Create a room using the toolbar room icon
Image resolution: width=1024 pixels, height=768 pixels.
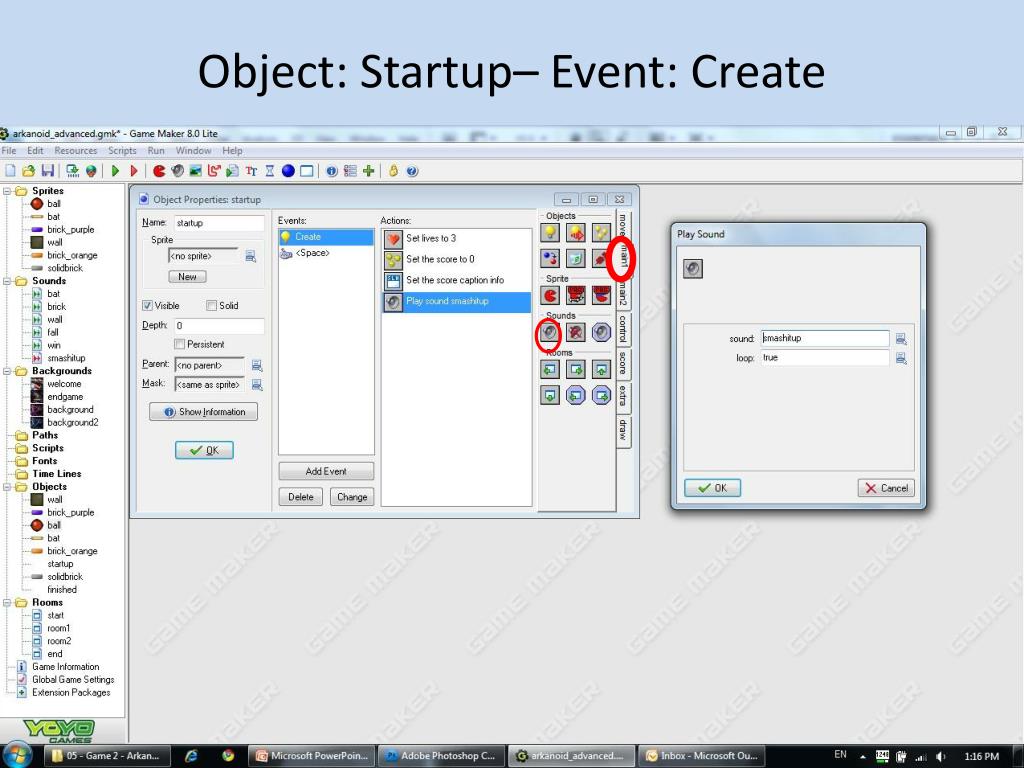click(306, 171)
